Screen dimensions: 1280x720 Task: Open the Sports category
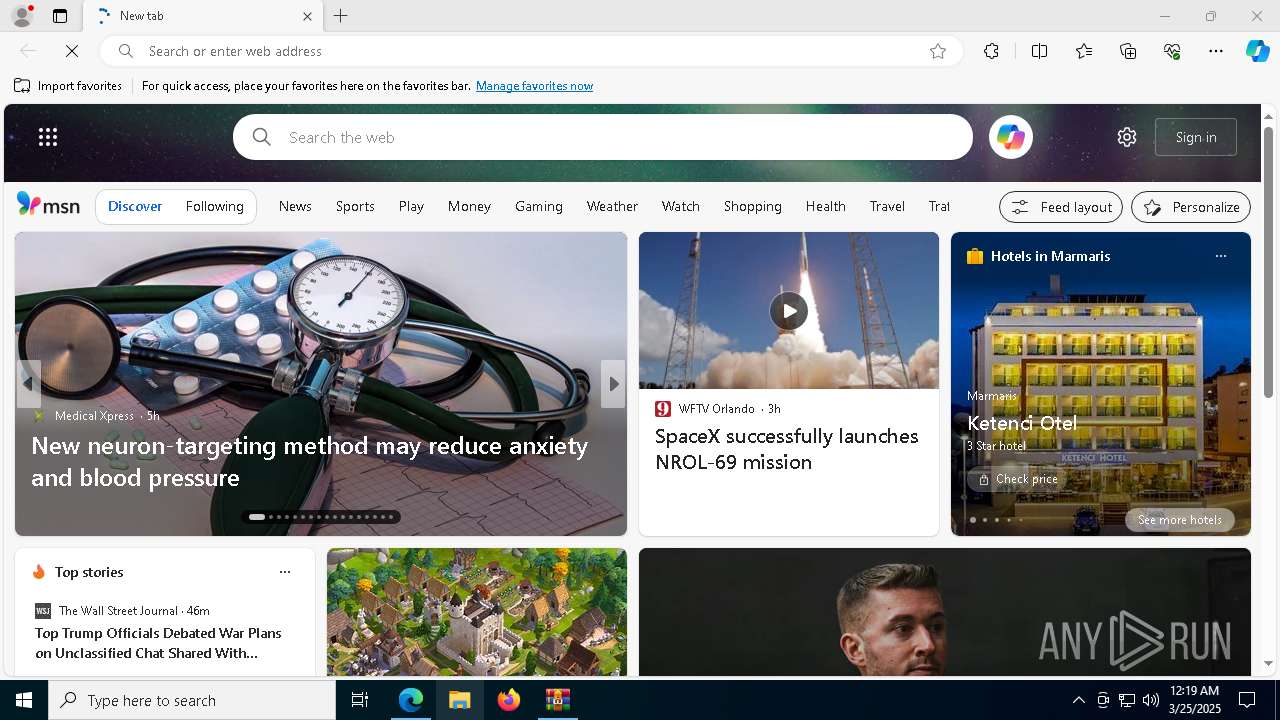(355, 206)
